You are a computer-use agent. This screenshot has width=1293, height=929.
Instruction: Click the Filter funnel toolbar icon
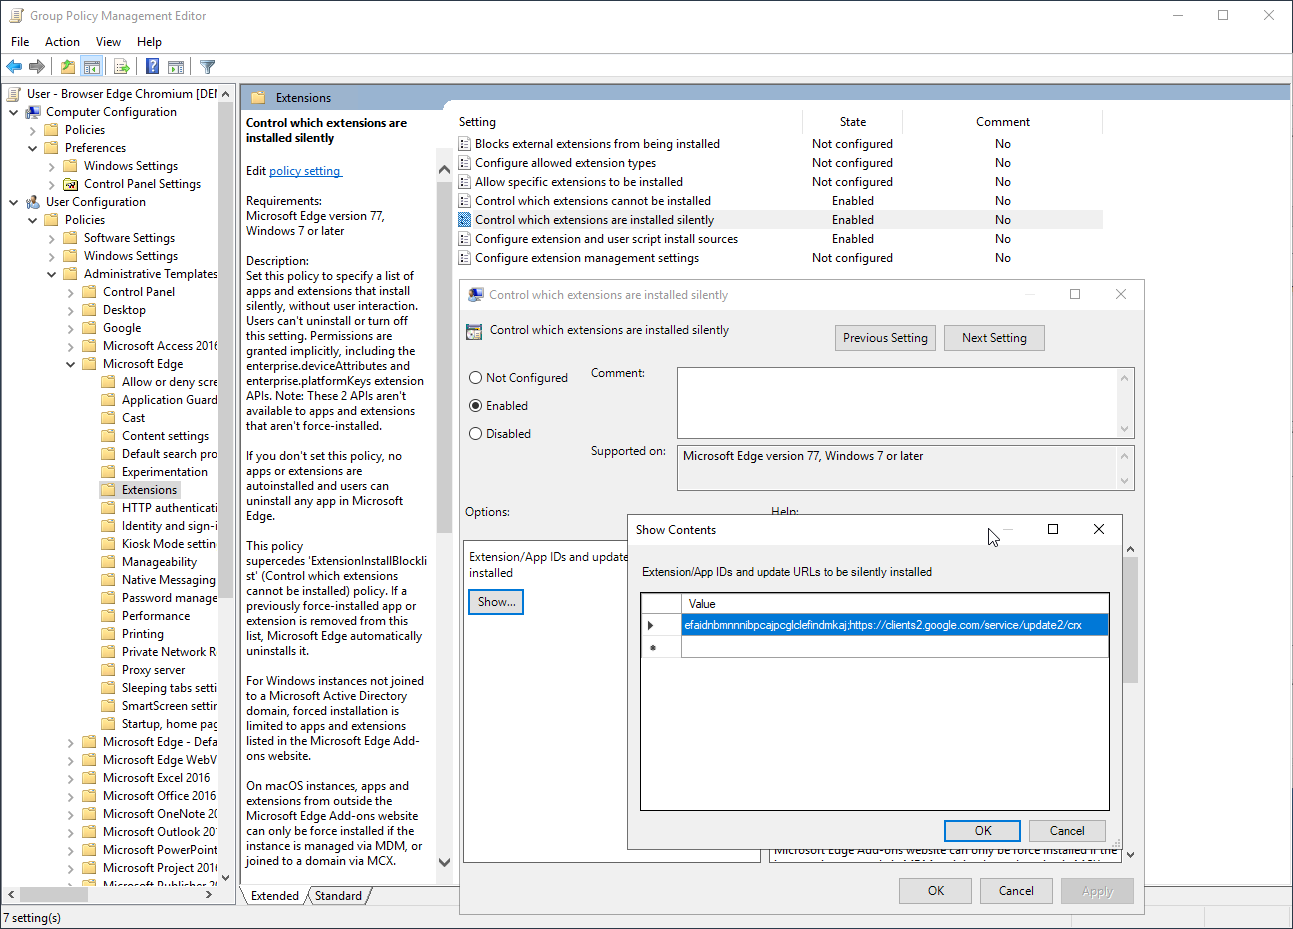click(208, 67)
